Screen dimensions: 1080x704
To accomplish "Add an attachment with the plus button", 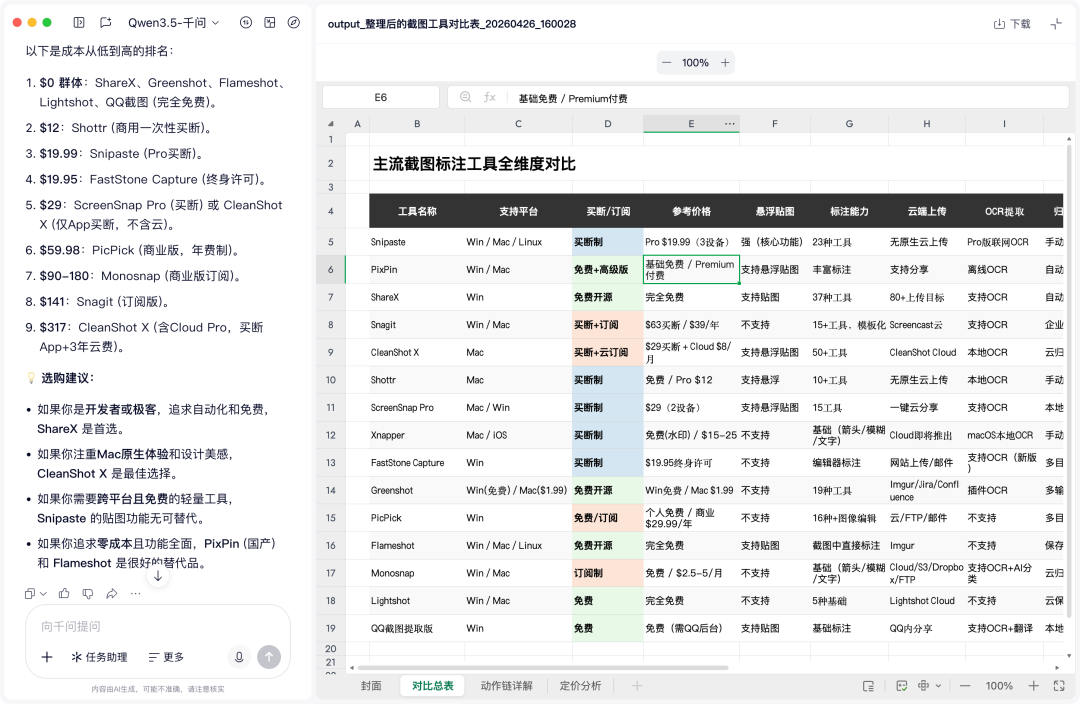I will [47, 657].
